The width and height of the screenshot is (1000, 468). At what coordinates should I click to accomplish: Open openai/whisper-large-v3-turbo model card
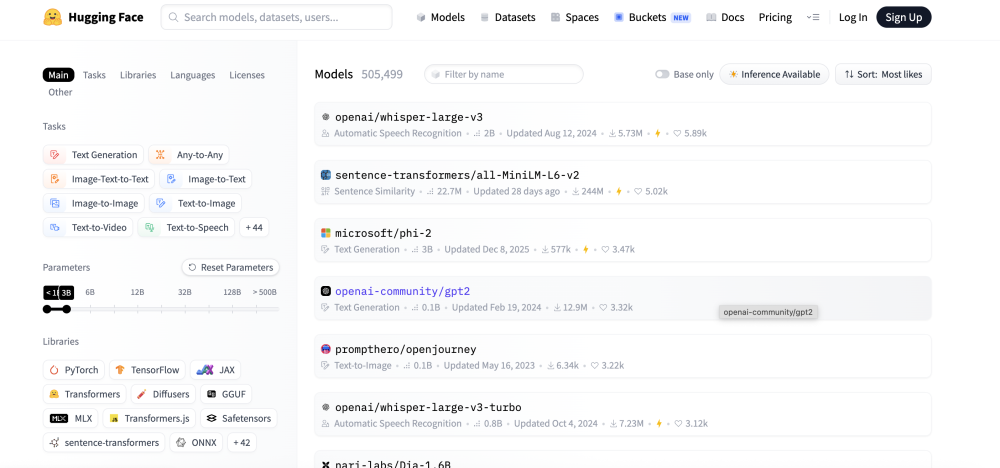pos(622,414)
